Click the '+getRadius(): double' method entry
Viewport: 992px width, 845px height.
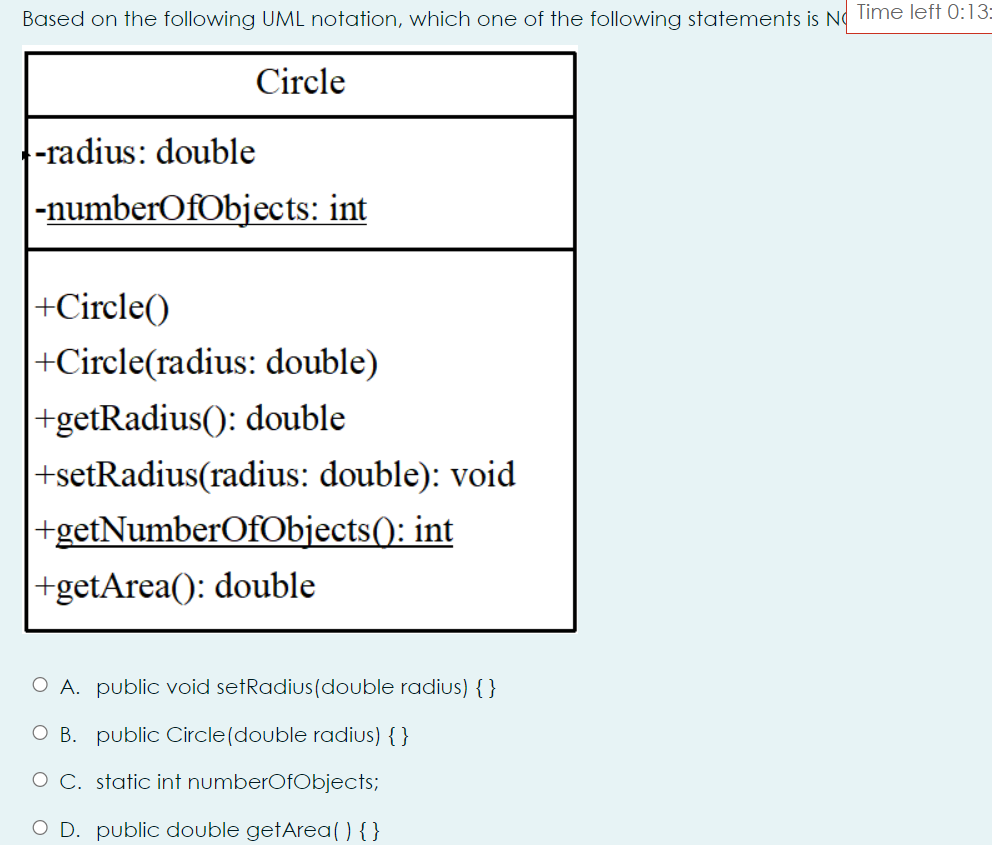point(190,418)
